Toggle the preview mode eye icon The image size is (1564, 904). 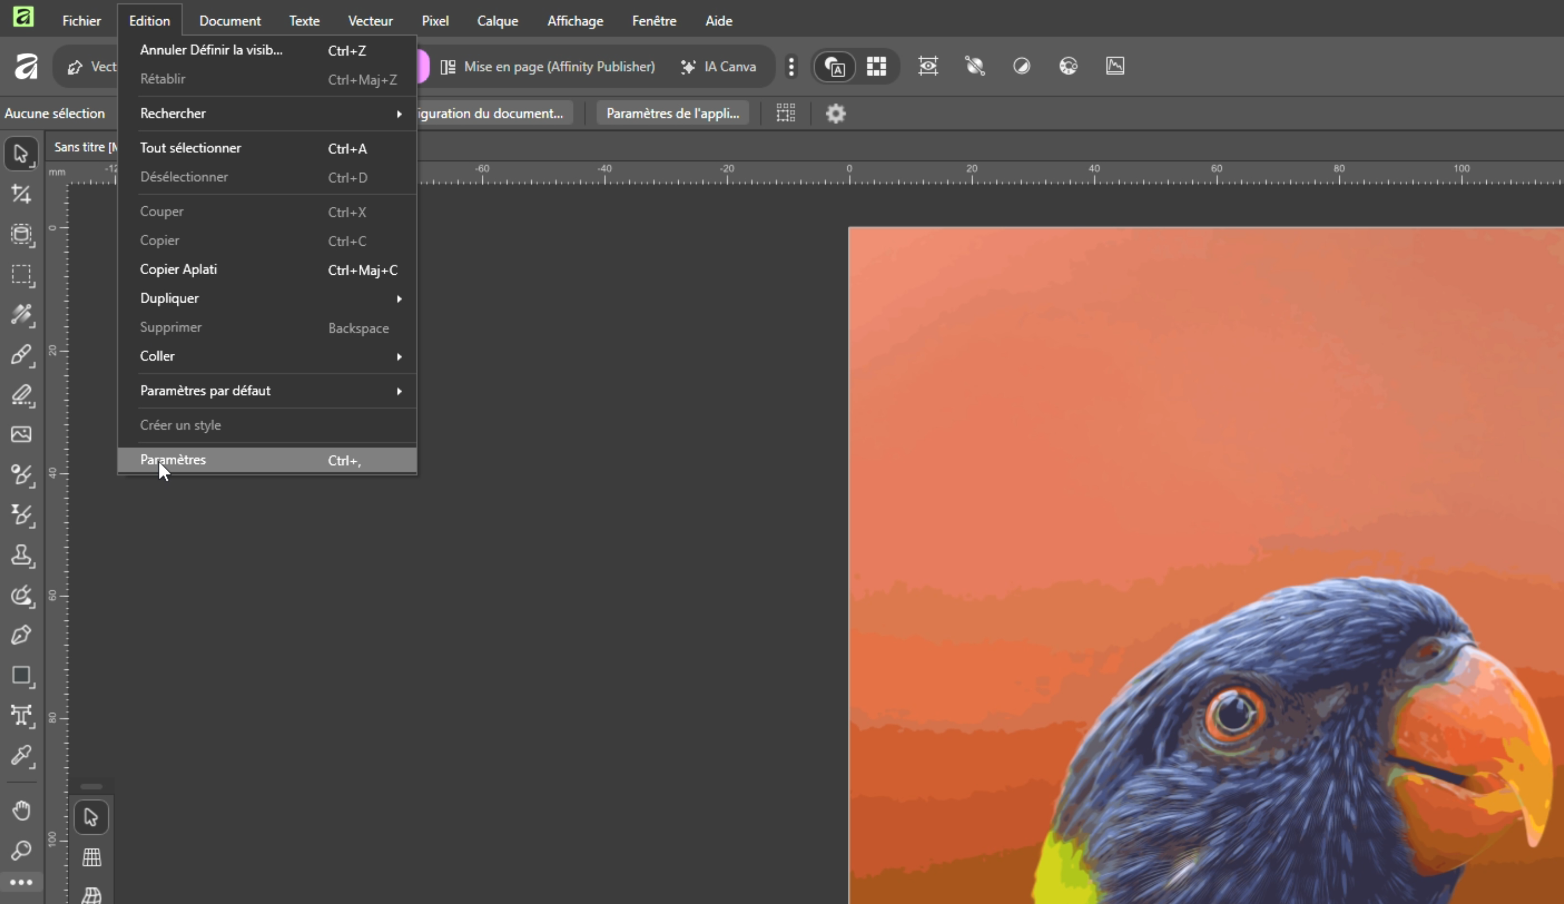(x=928, y=66)
